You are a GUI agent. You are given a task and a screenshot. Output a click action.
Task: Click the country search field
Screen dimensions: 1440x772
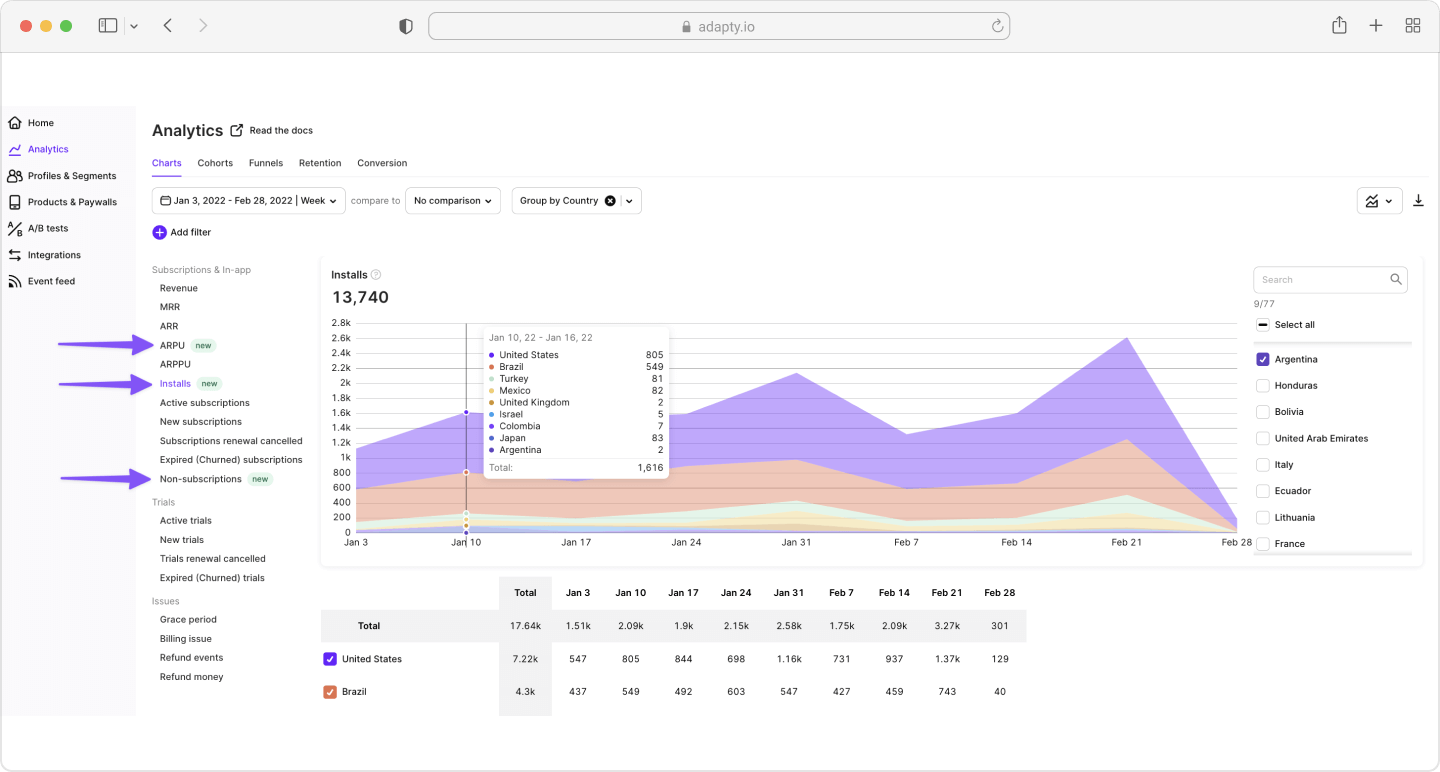click(1322, 280)
